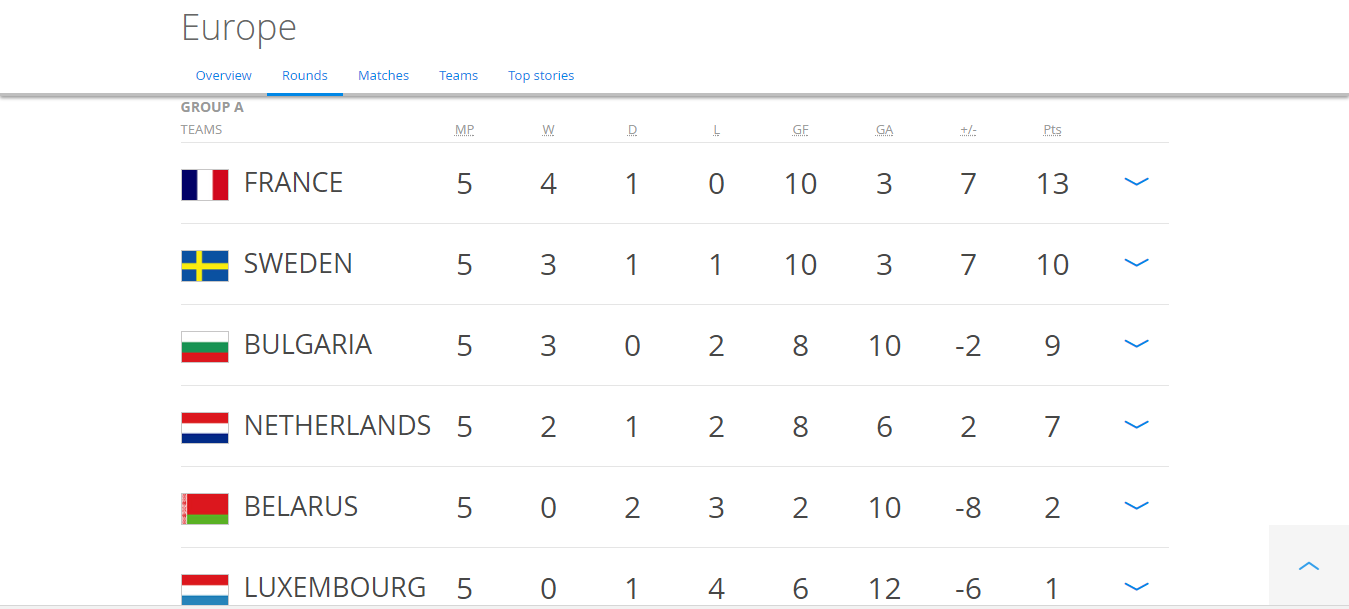This screenshot has height=609, width=1349.
Task: Expand the Bulgaria row chevron
Action: [1136, 344]
